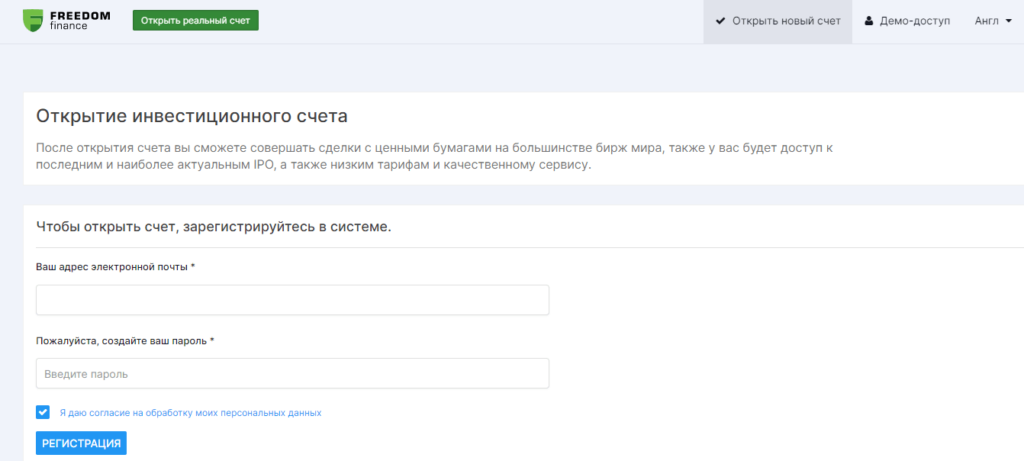The width and height of the screenshot is (1024, 461).
Task: Click the Чтобы открыть счет, зарегистрируйтесь heading
Action: [214, 228]
